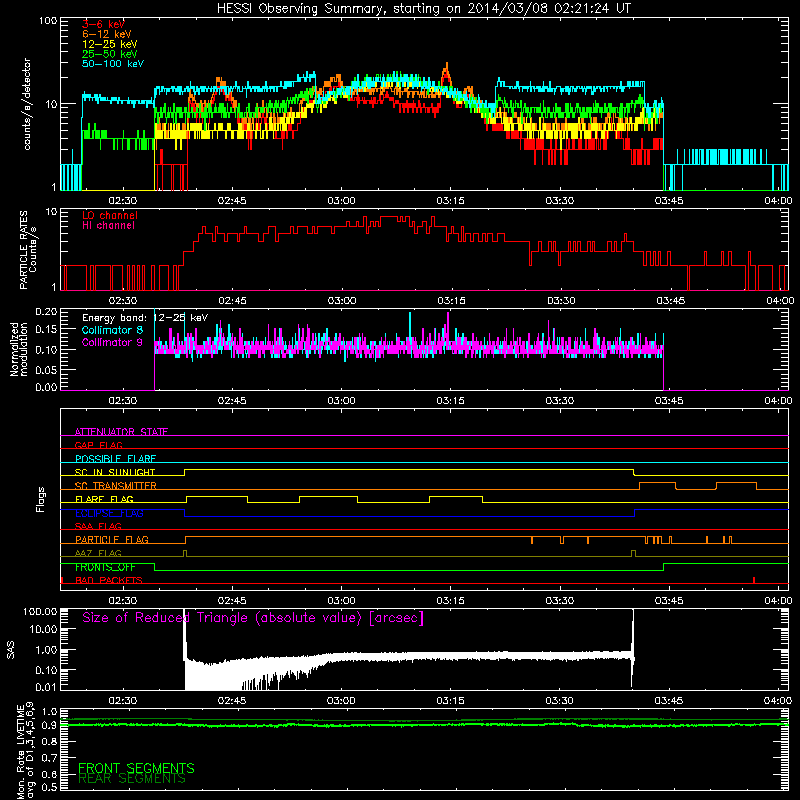Click the 0.7 tick on livetime axis

tap(49, 758)
